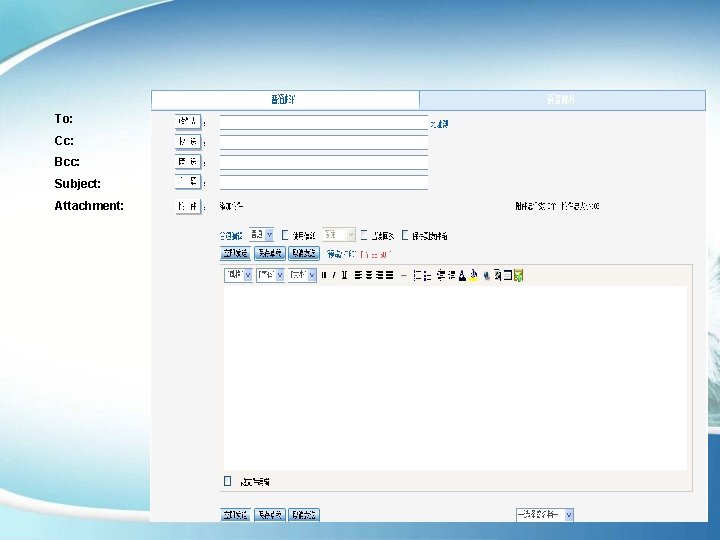Toggle the checkbox after the greyed-out dropdown

[x=364, y=235]
